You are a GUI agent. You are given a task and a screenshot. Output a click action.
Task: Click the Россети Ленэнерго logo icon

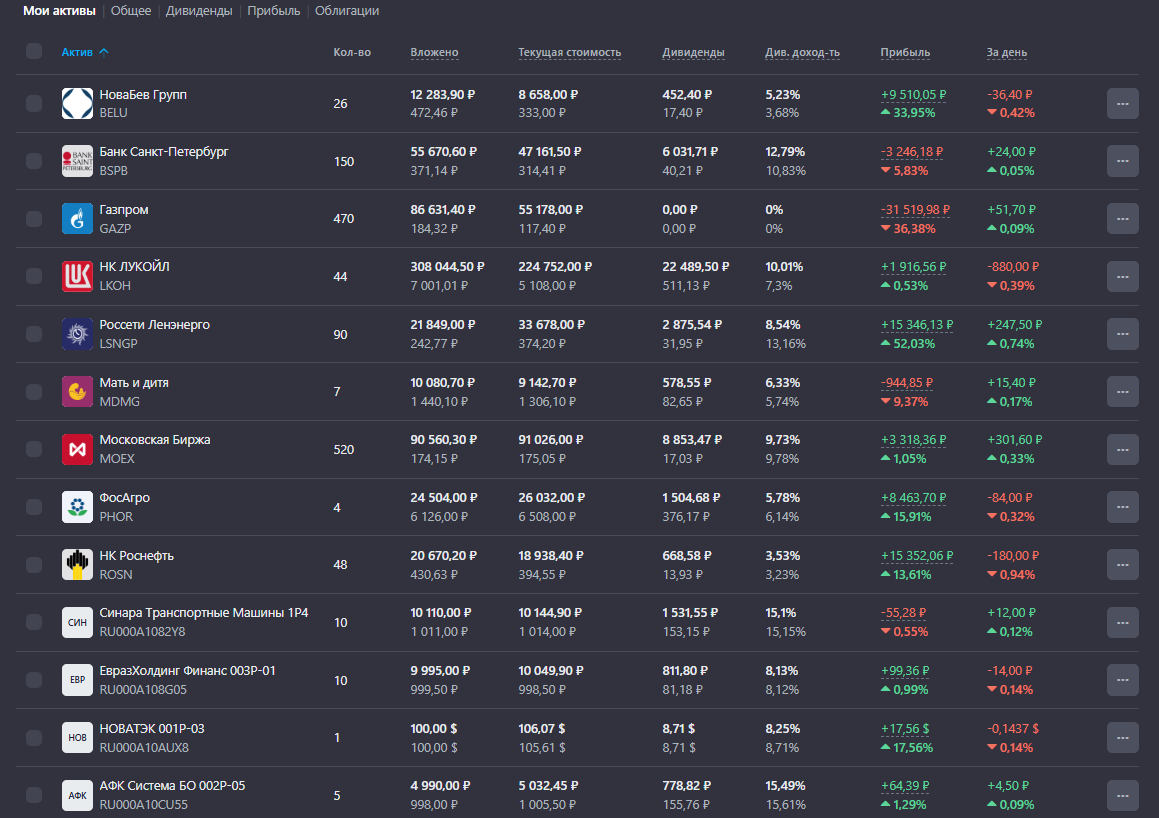(x=77, y=334)
